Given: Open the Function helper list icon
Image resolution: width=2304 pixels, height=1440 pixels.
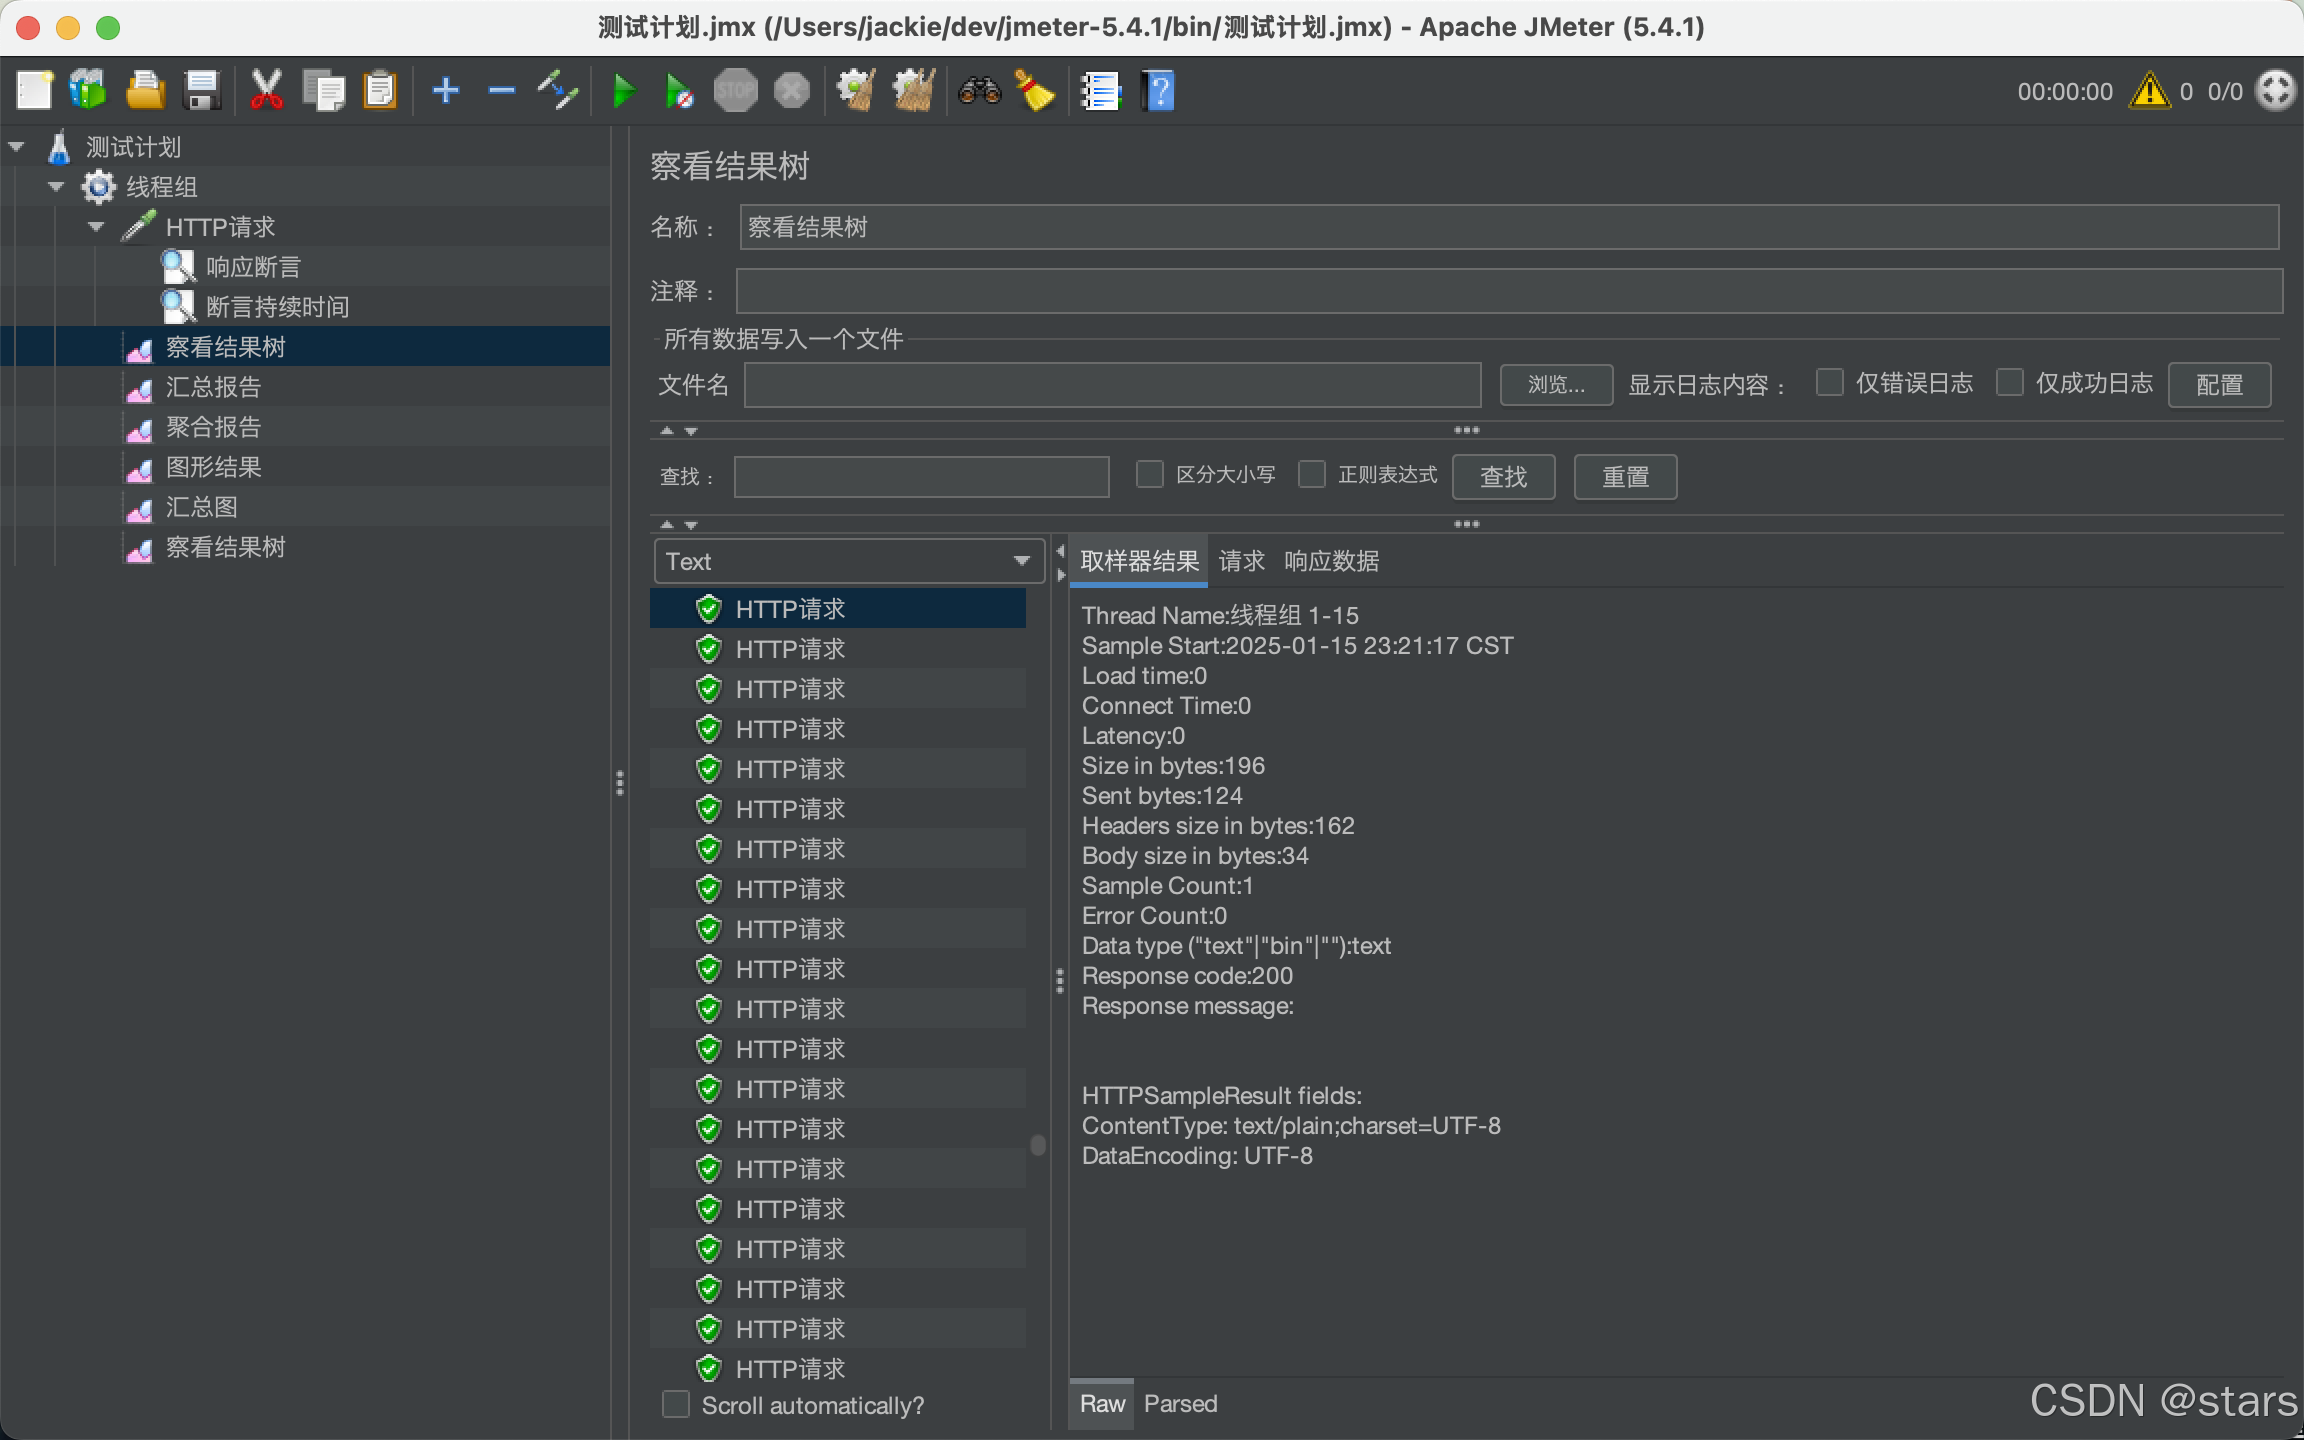Looking at the screenshot, I should pyautogui.click(x=1101, y=91).
